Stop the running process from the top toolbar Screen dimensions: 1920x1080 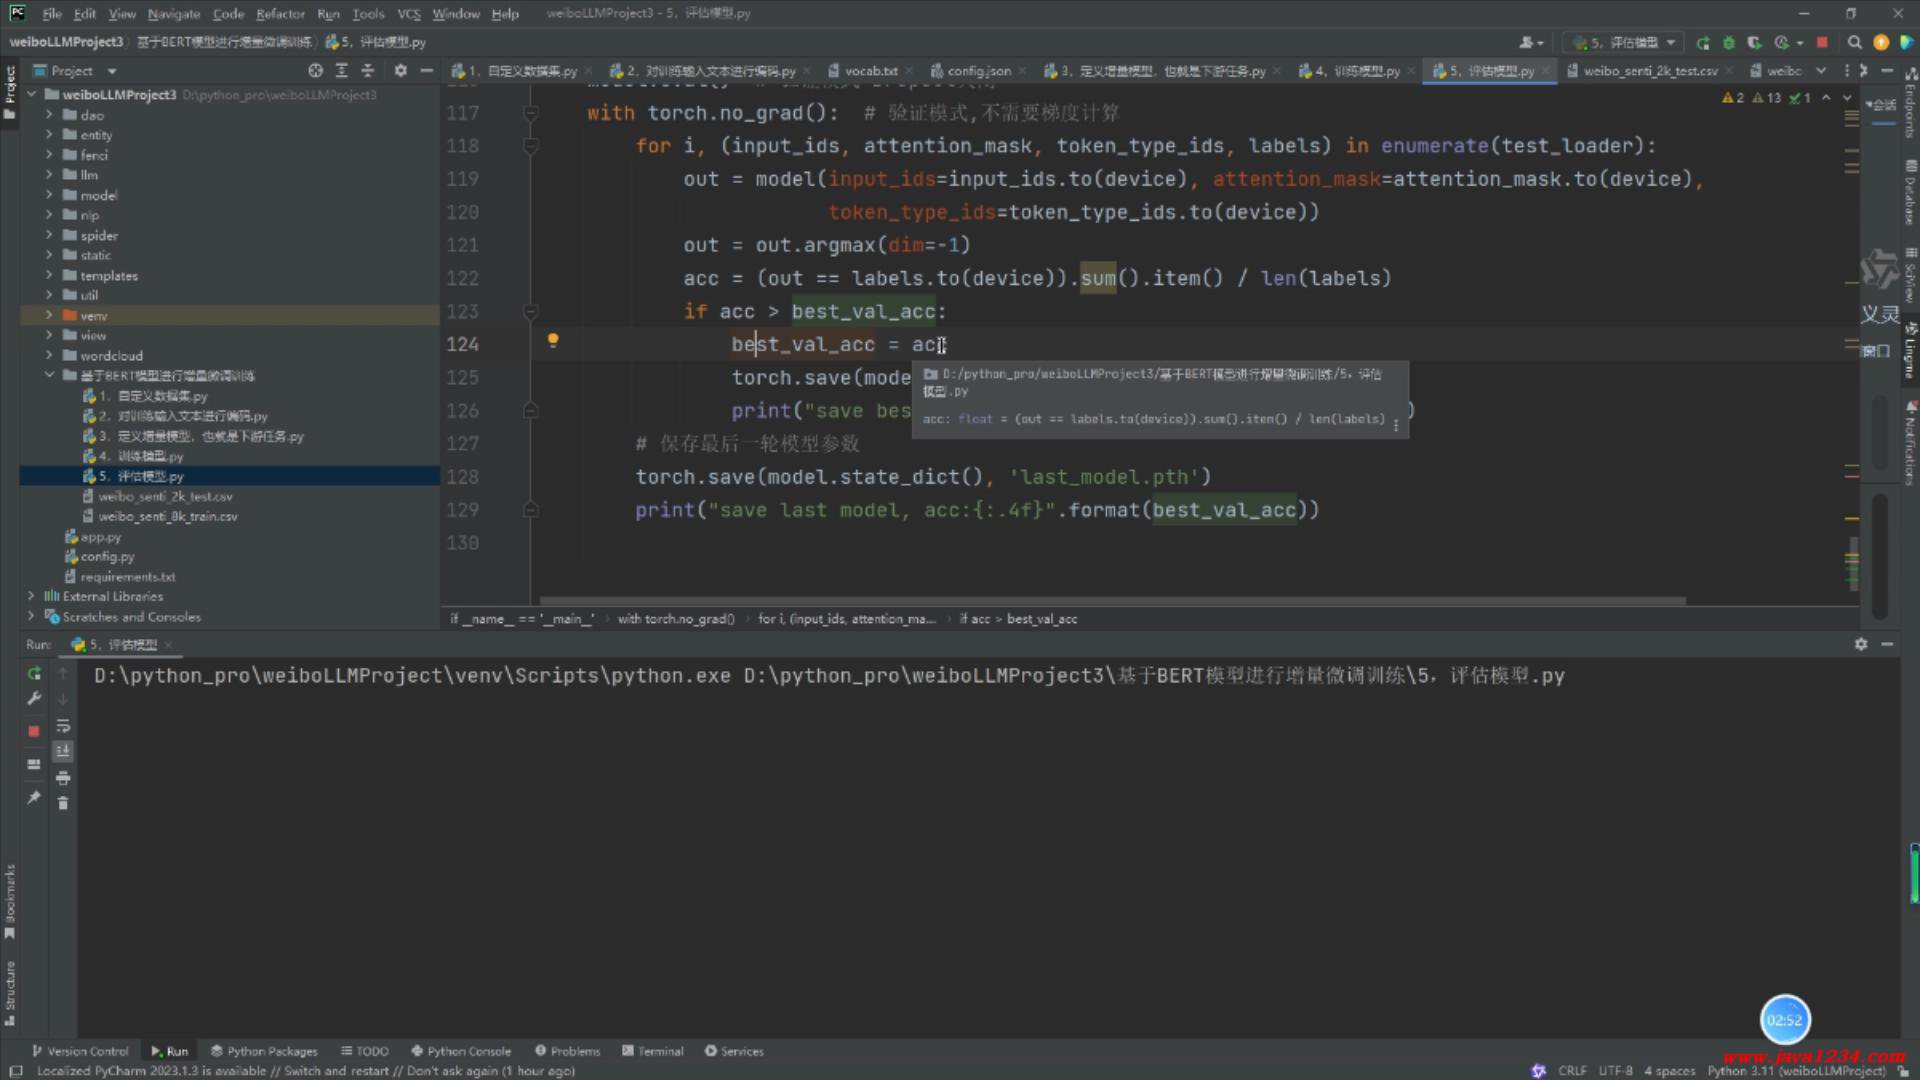pos(1822,43)
